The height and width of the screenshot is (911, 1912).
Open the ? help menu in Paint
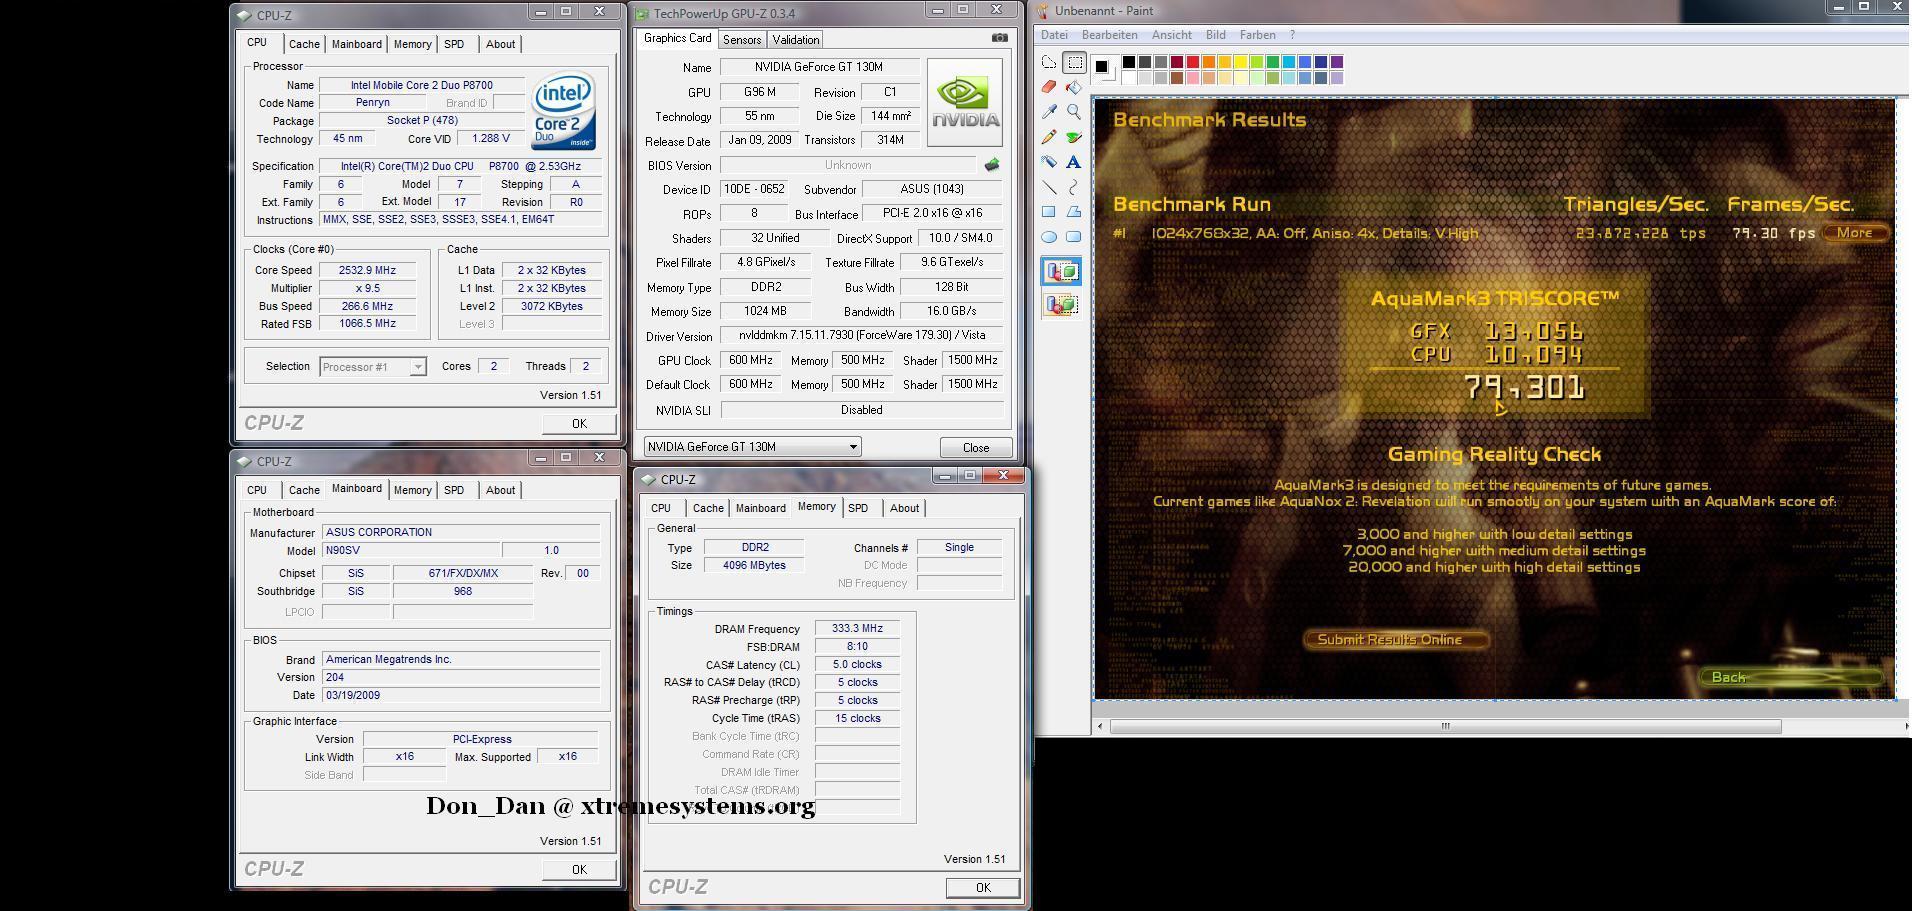coord(1292,35)
